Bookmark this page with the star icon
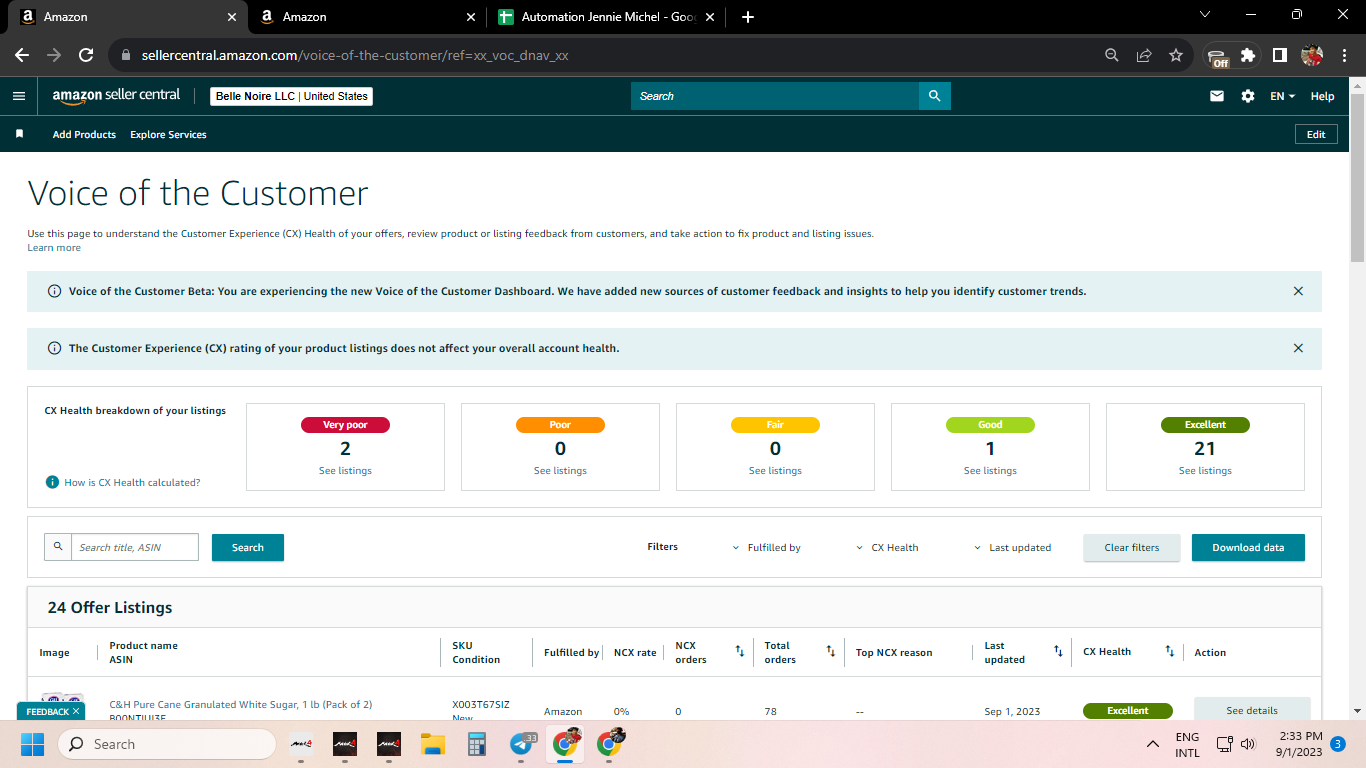Screen dimensions: 1366x768 [x=1176, y=55]
